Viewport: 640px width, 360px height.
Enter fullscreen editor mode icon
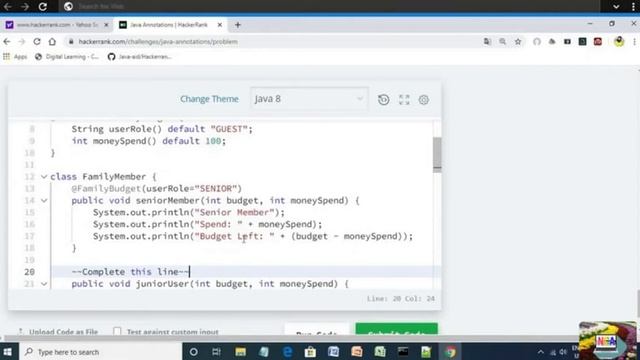click(x=404, y=100)
